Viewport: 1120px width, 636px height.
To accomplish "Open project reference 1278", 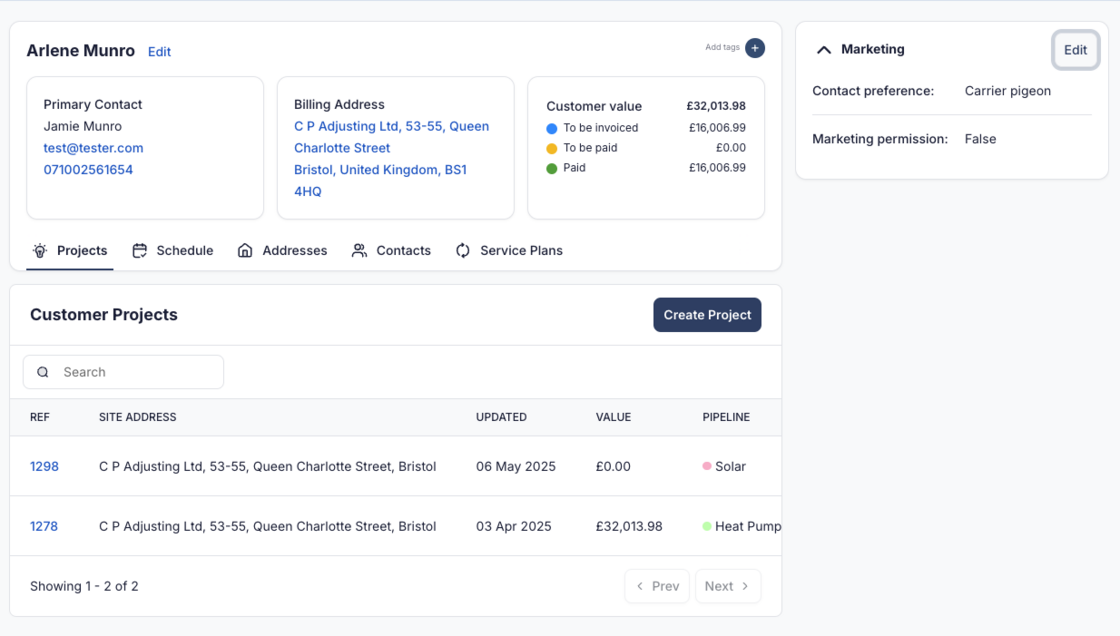I will tap(44, 526).
